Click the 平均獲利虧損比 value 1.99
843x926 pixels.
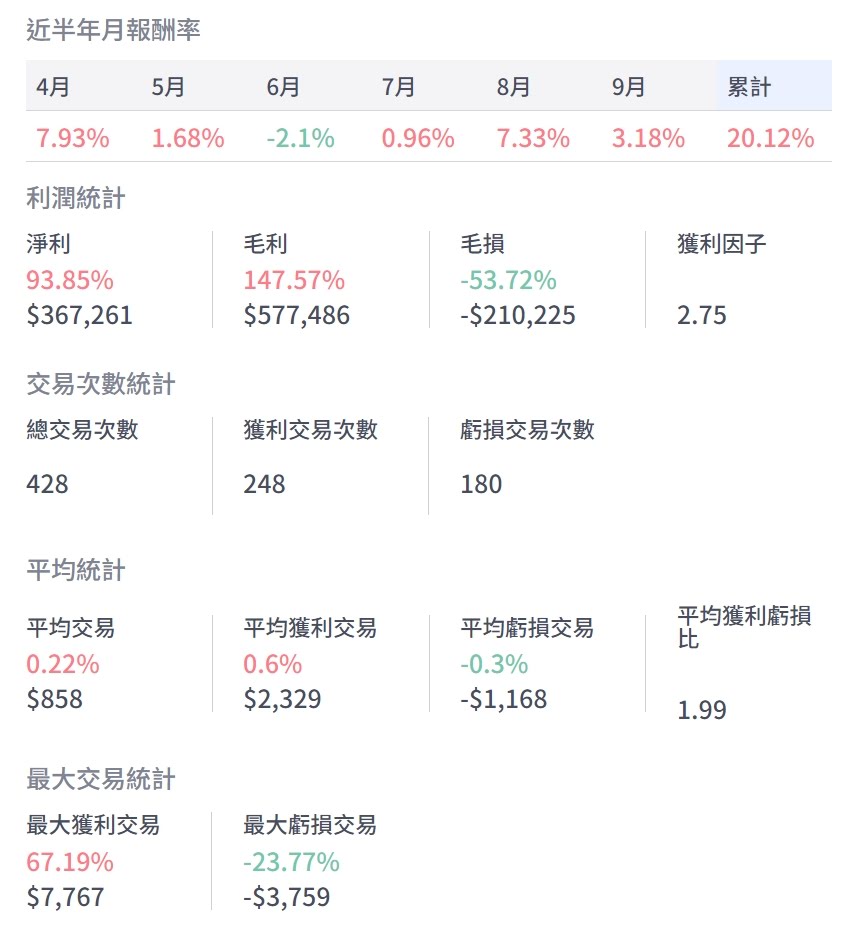pos(702,711)
